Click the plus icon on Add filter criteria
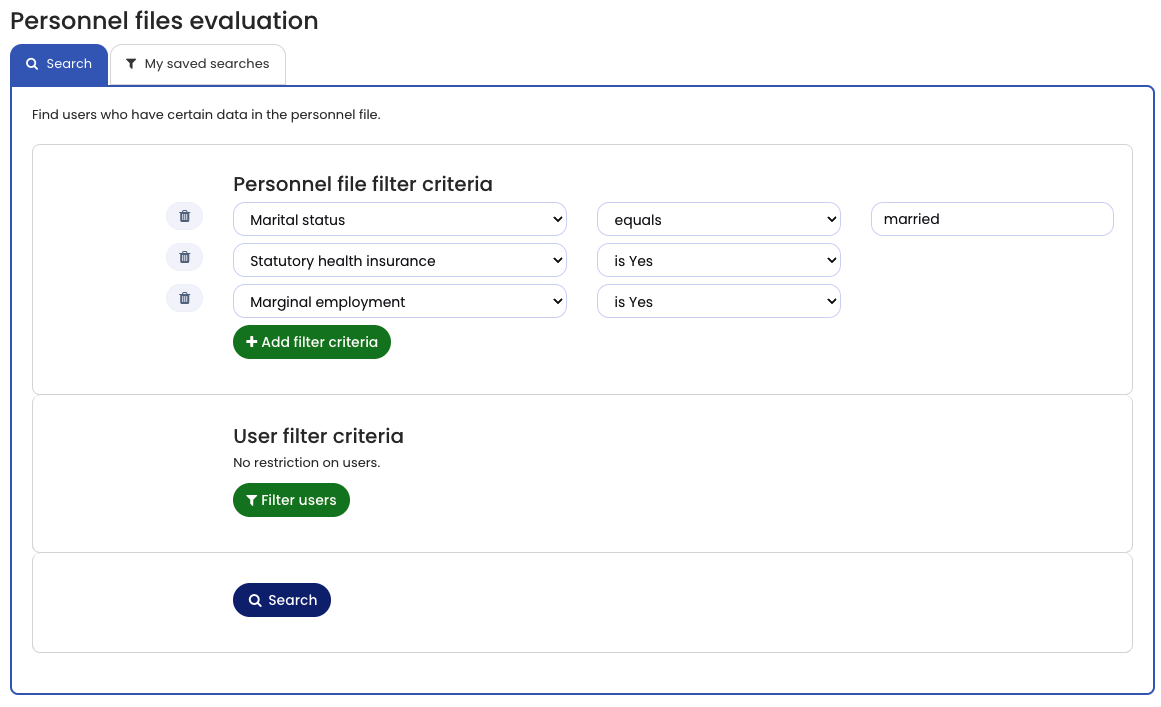The width and height of the screenshot is (1161, 707). 252,342
